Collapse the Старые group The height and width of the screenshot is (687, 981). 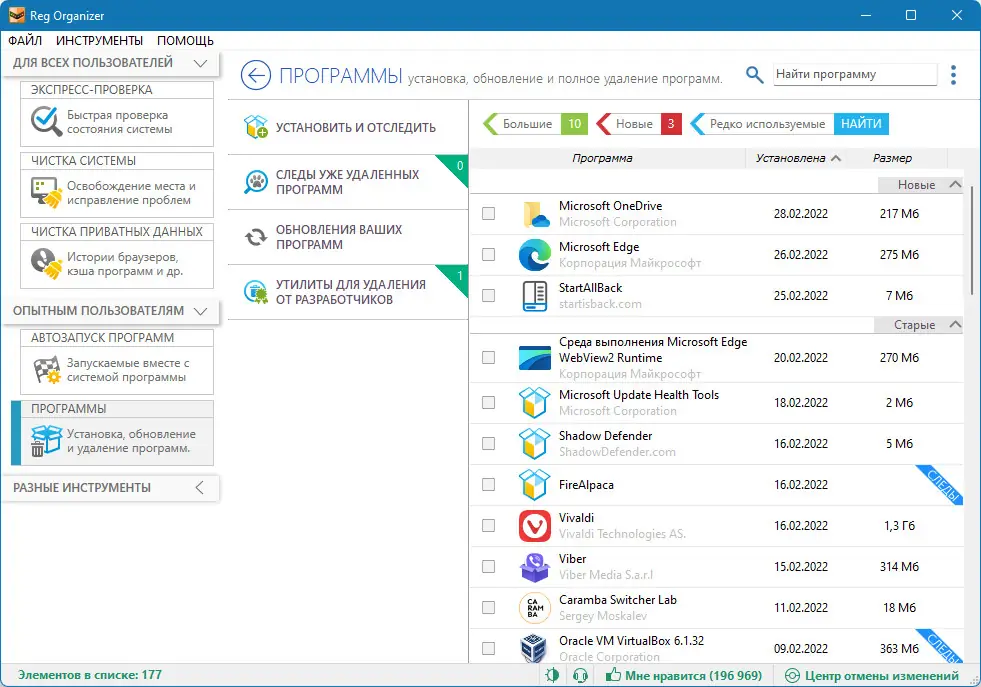[955, 325]
